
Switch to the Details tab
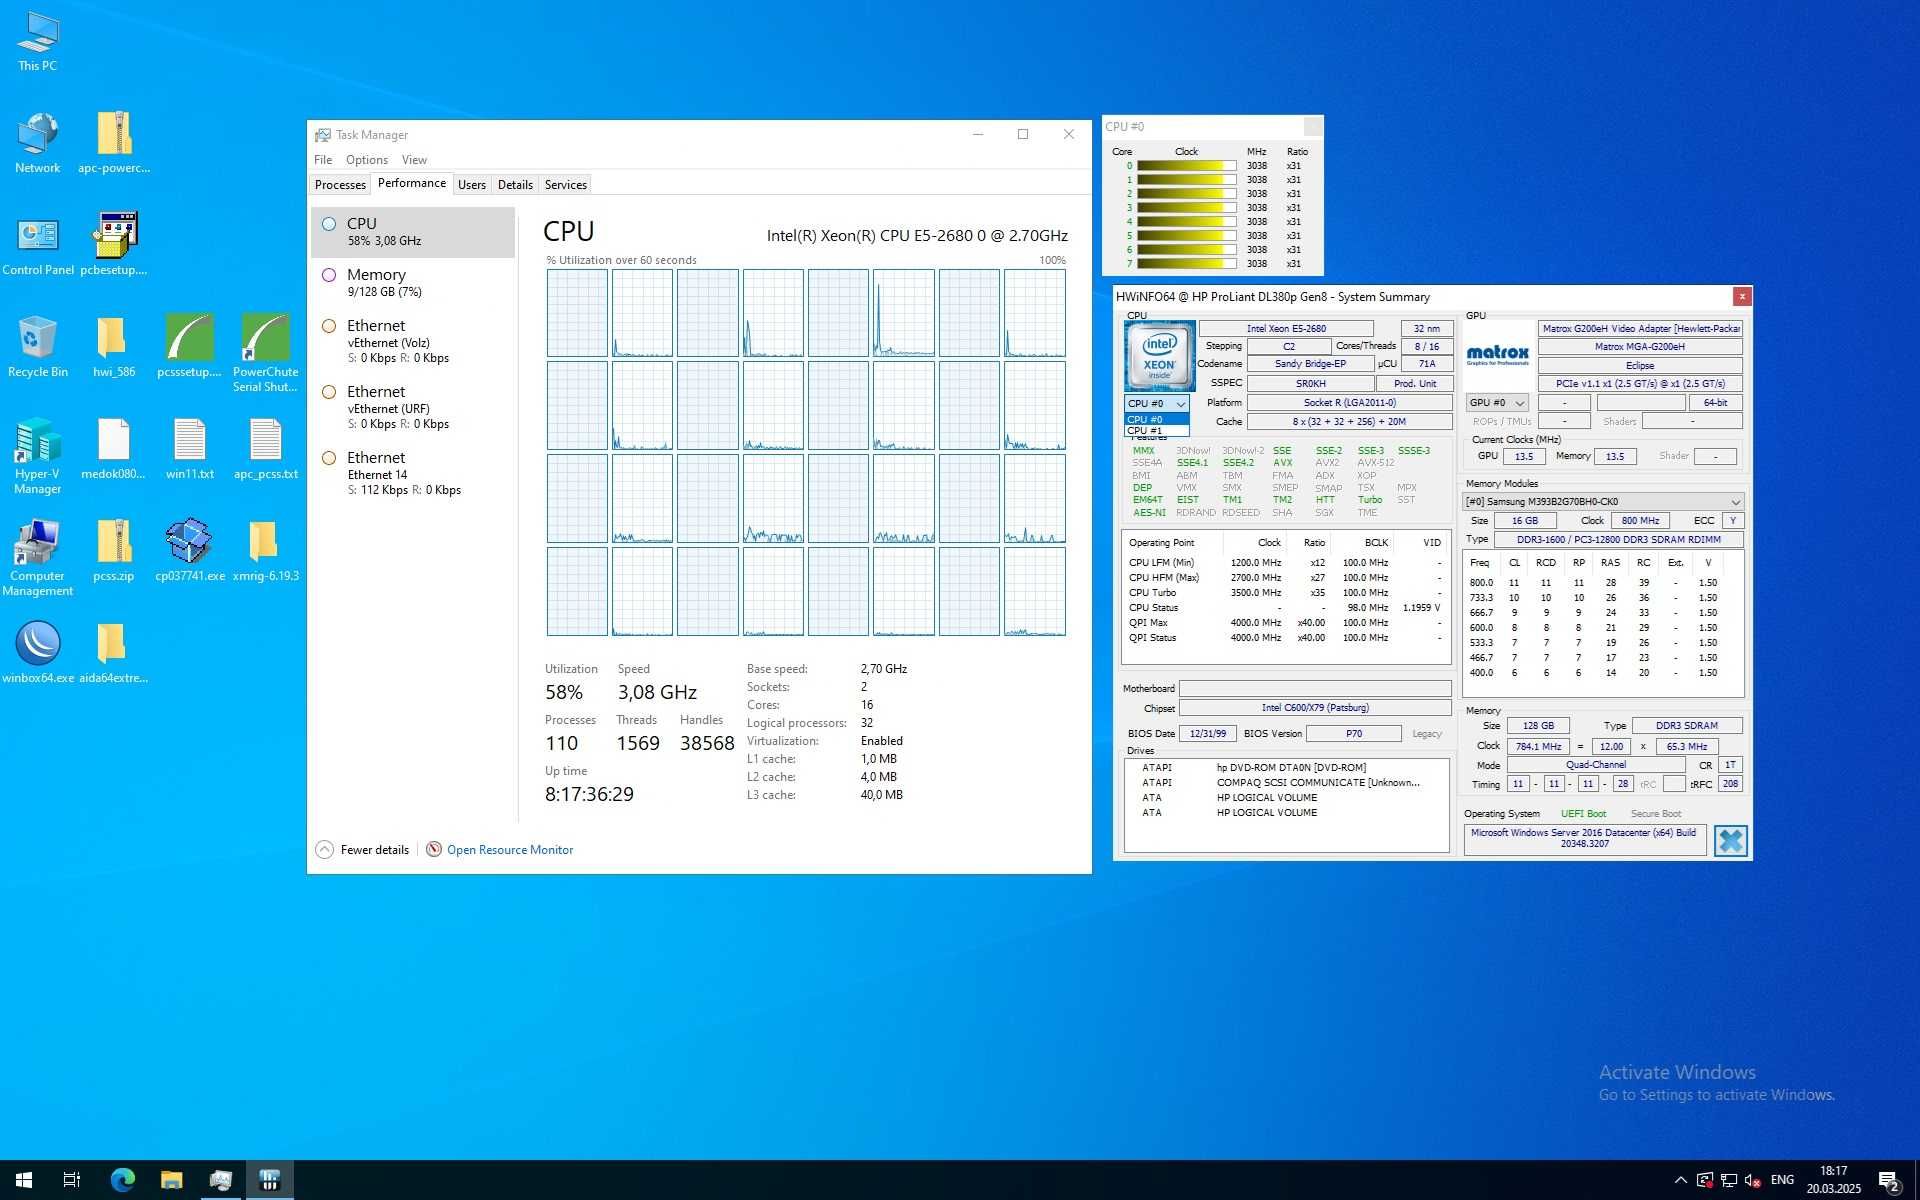pos(515,184)
